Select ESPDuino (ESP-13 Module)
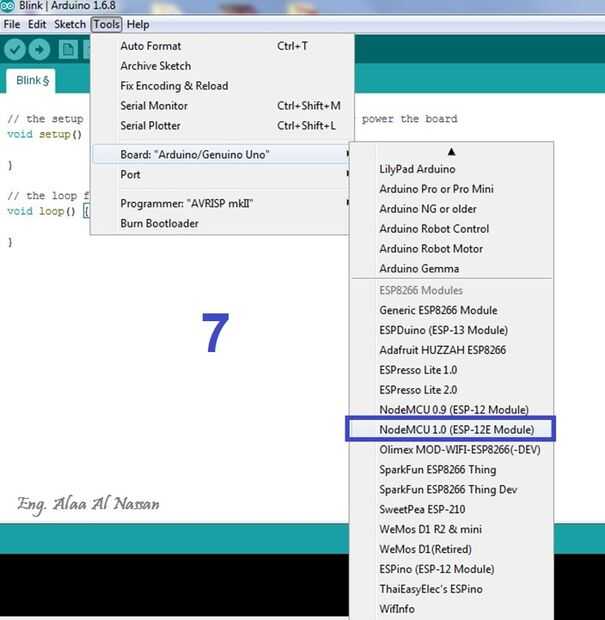Viewport: 605px width, 620px height. 452,330
